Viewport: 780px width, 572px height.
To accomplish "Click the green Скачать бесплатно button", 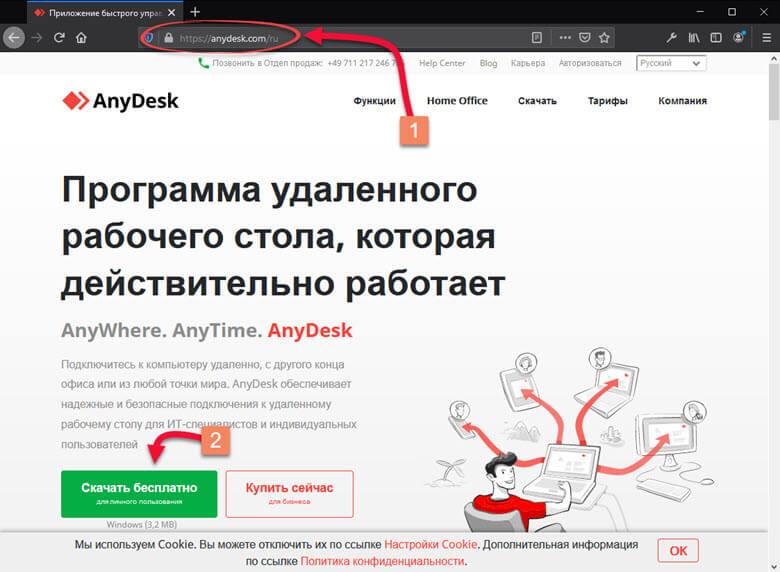I will coord(139,494).
